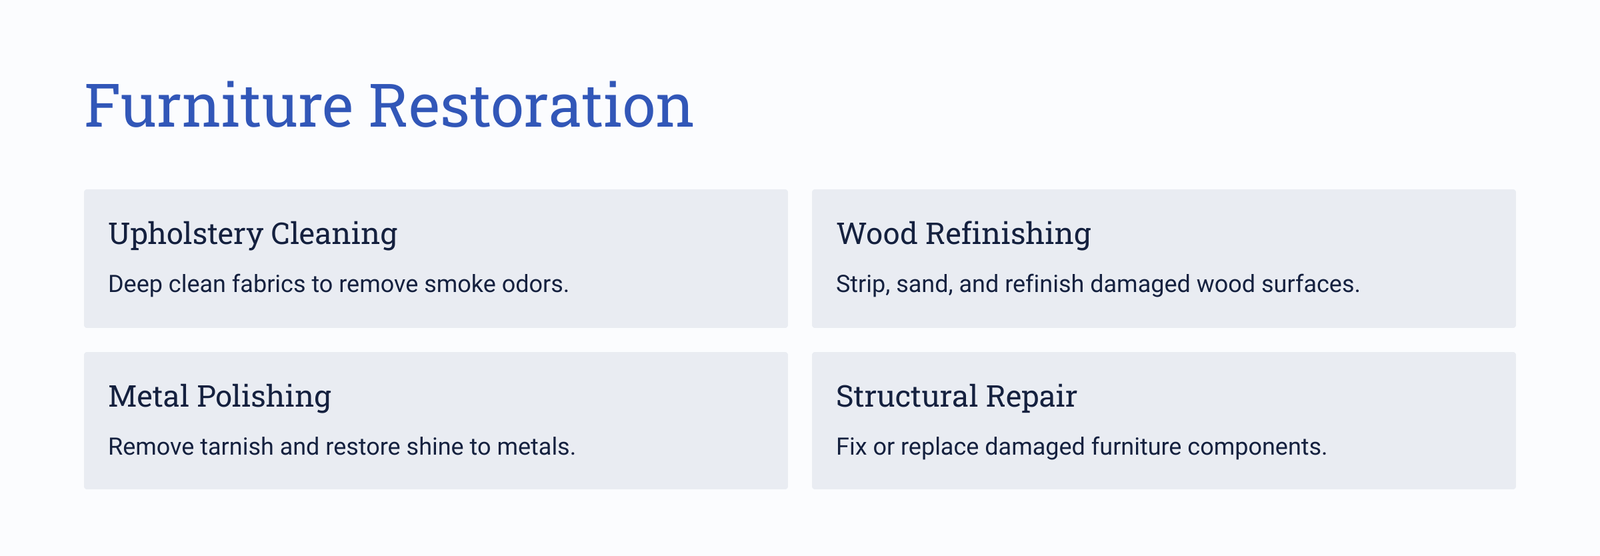Viewport: 1600px width, 556px height.
Task: Click the Furniture Restoration heading
Action: (388, 106)
